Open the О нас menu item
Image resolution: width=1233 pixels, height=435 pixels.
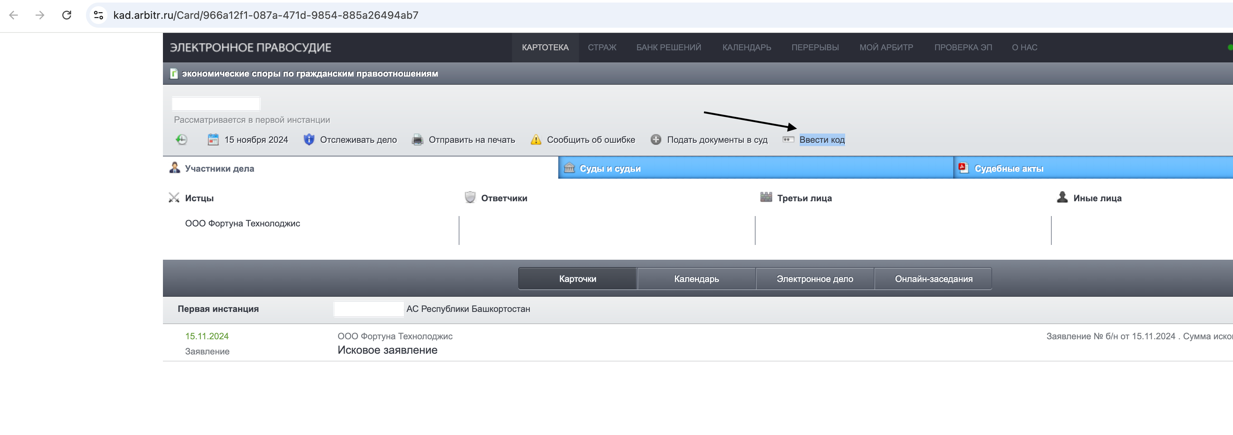(x=1024, y=47)
